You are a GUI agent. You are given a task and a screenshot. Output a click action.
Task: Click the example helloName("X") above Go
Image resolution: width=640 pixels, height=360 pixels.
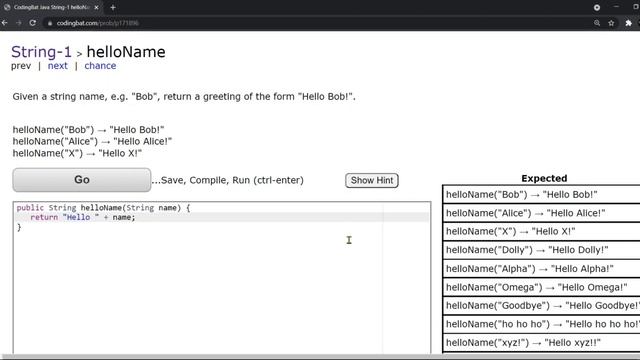pos(77,153)
